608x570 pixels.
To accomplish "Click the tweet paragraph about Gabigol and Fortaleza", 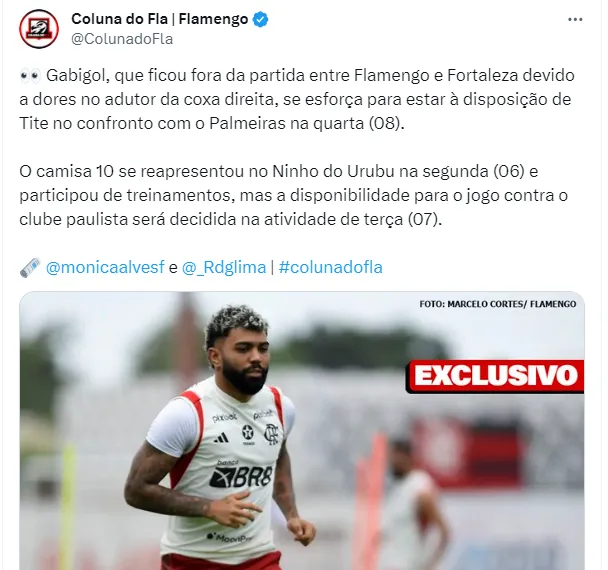I will [297, 100].
